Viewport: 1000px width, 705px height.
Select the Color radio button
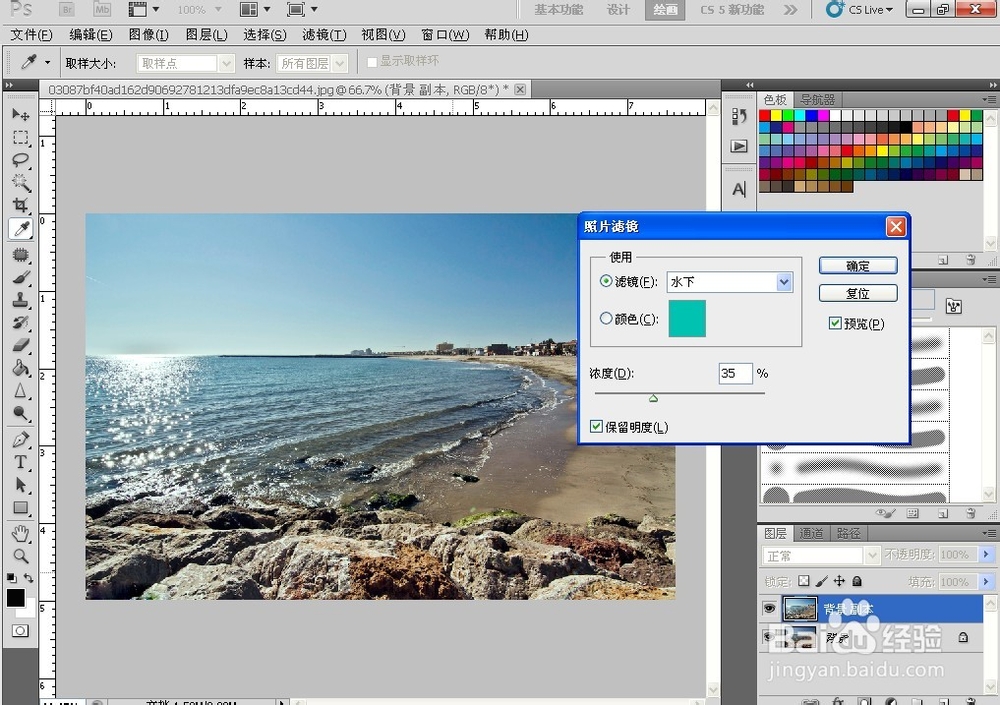606,318
